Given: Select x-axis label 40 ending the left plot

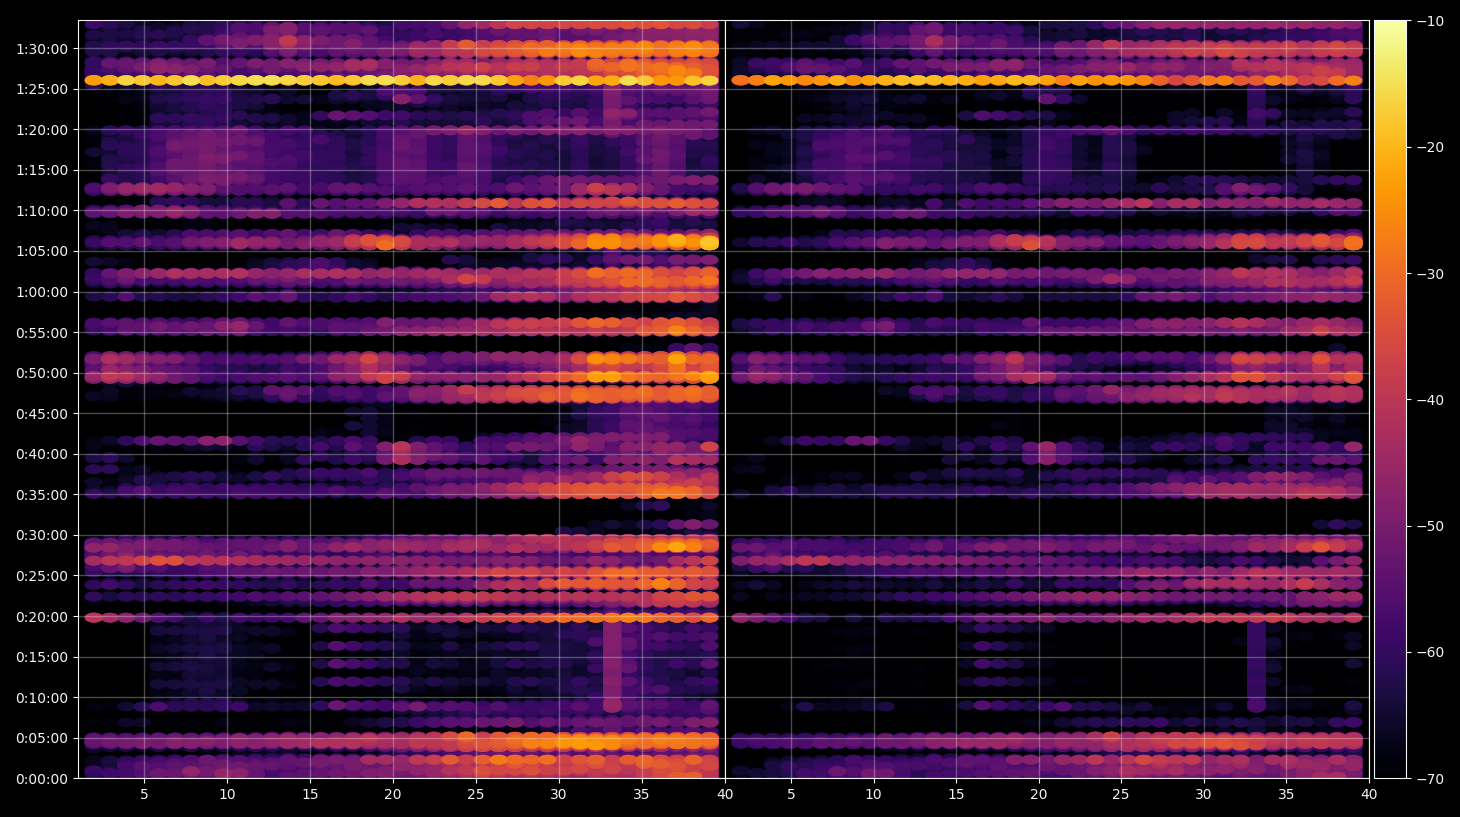Looking at the screenshot, I should (724, 795).
